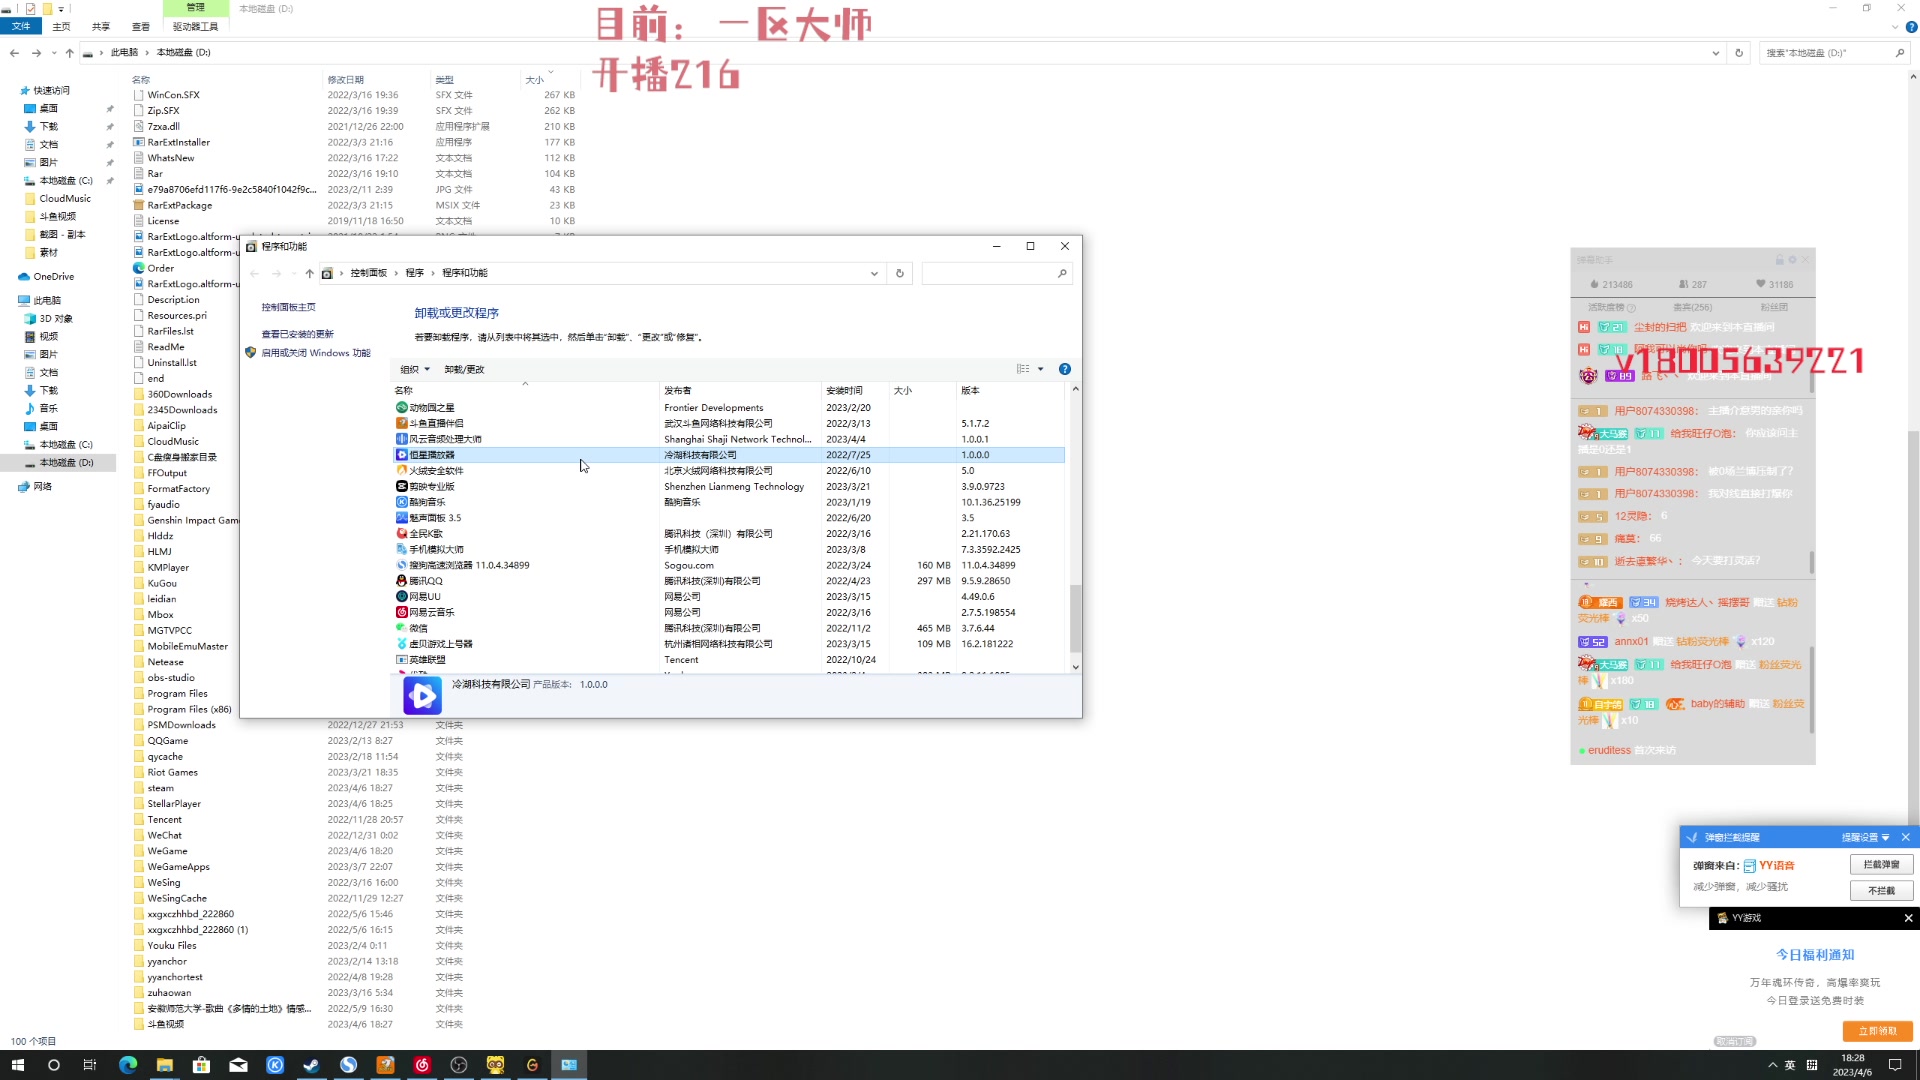Click the Explorer help icon at top right
Viewport: 1920px width, 1080px height.
point(1911,27)
